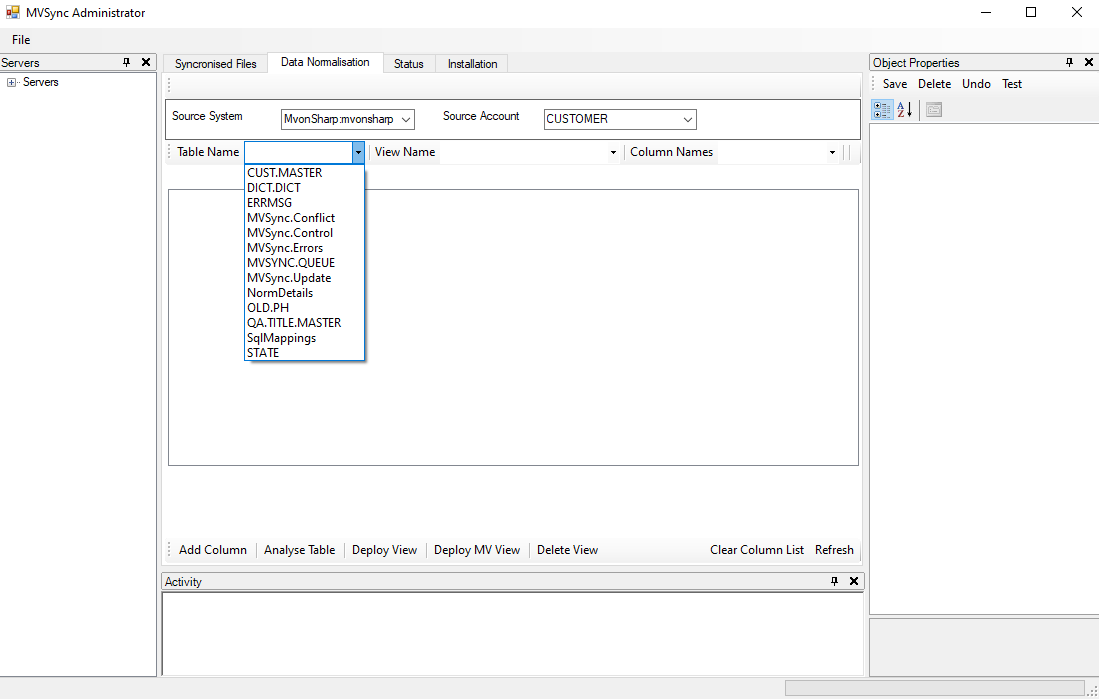Select the Servers tree item
Screen dimensions: 1099x699
[x=41, y=82]
